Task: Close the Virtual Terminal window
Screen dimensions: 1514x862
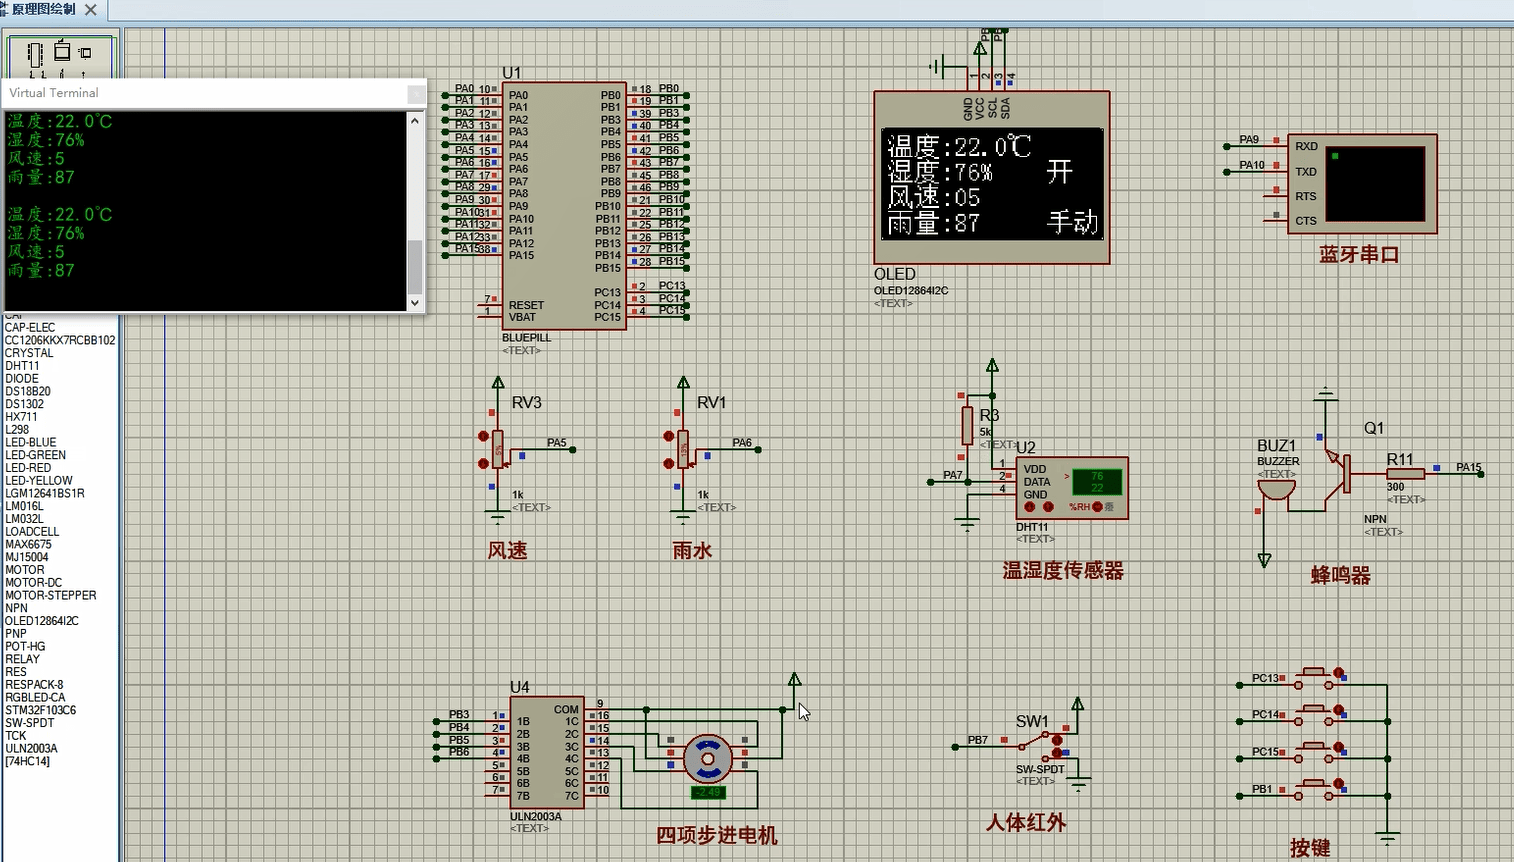Action: point(416,93)
